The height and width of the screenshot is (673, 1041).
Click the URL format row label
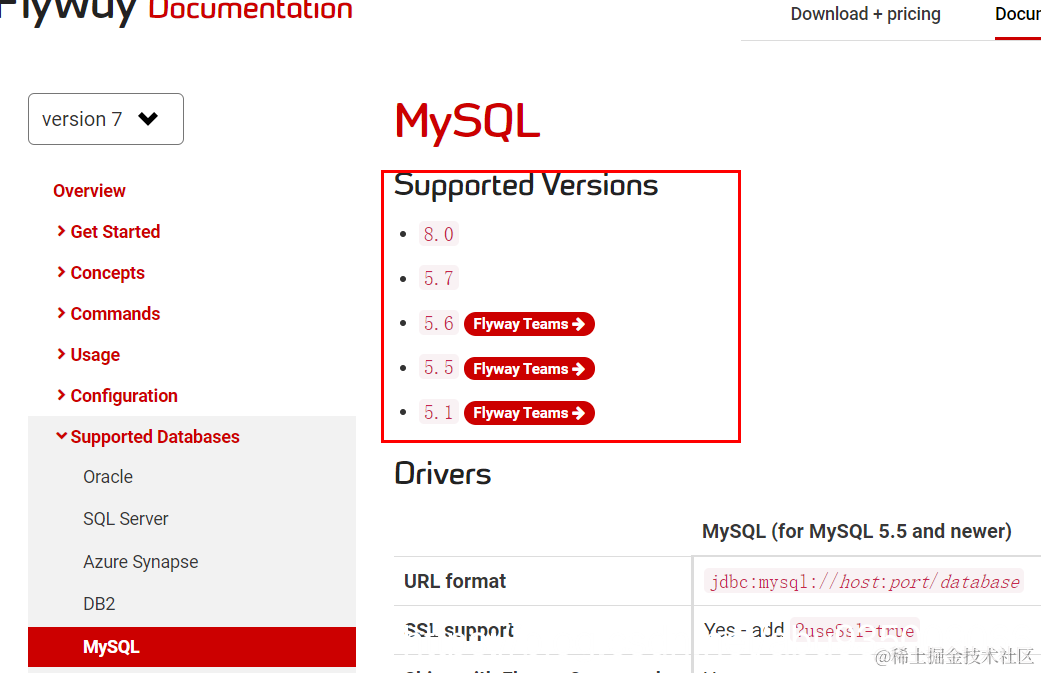(455, 581)
